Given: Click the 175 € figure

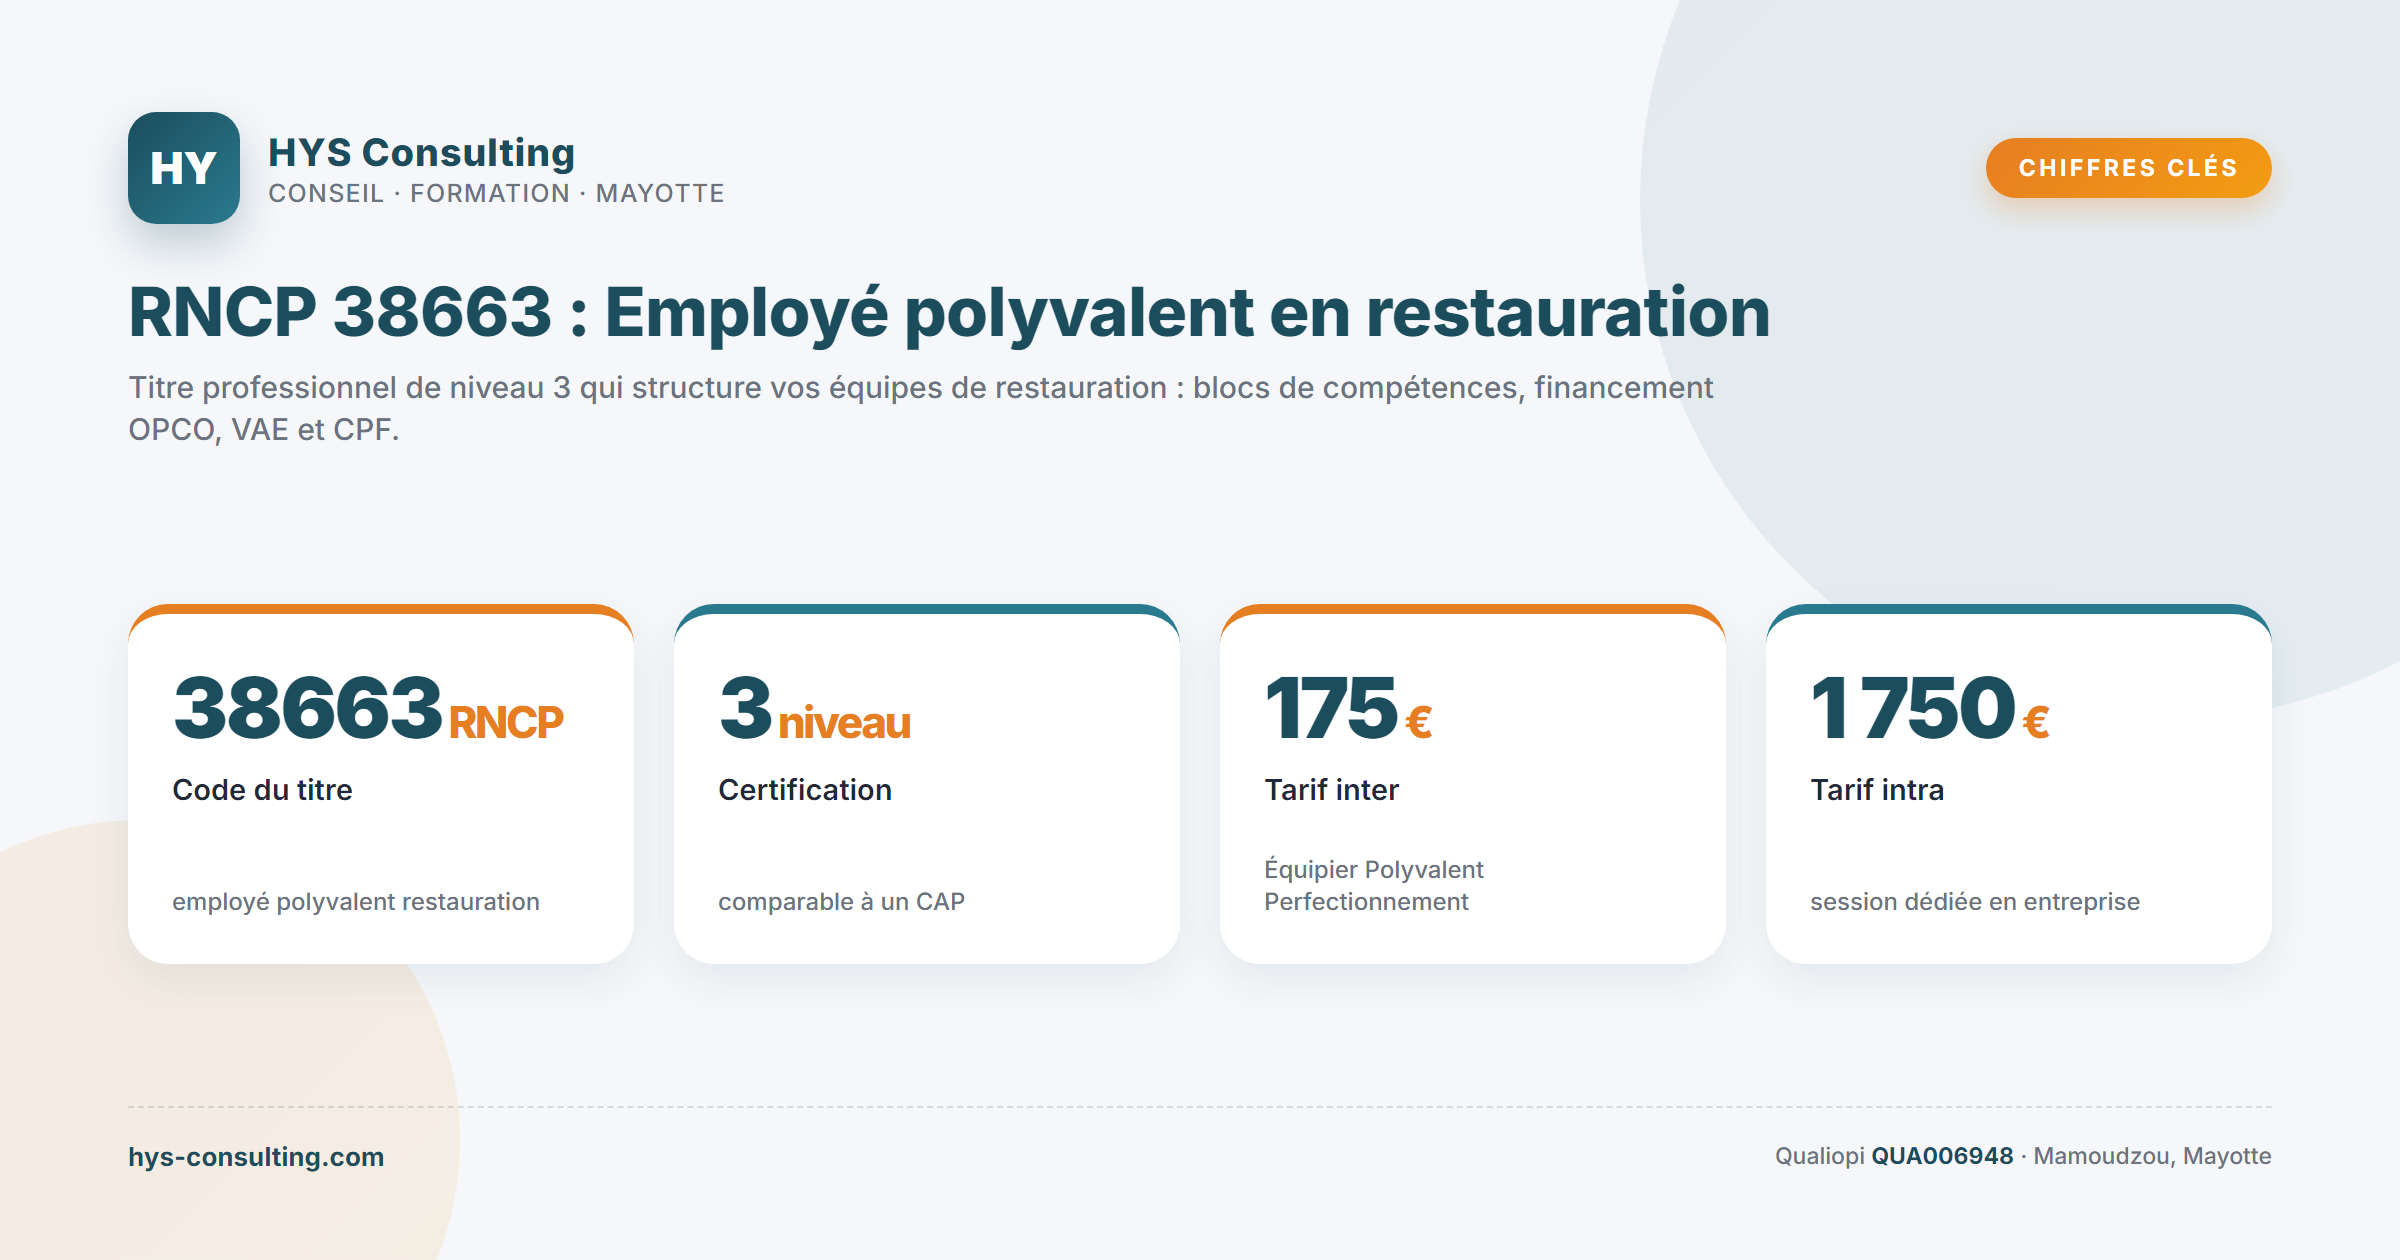Looking at the screenshot, I should pos(1348,708).
